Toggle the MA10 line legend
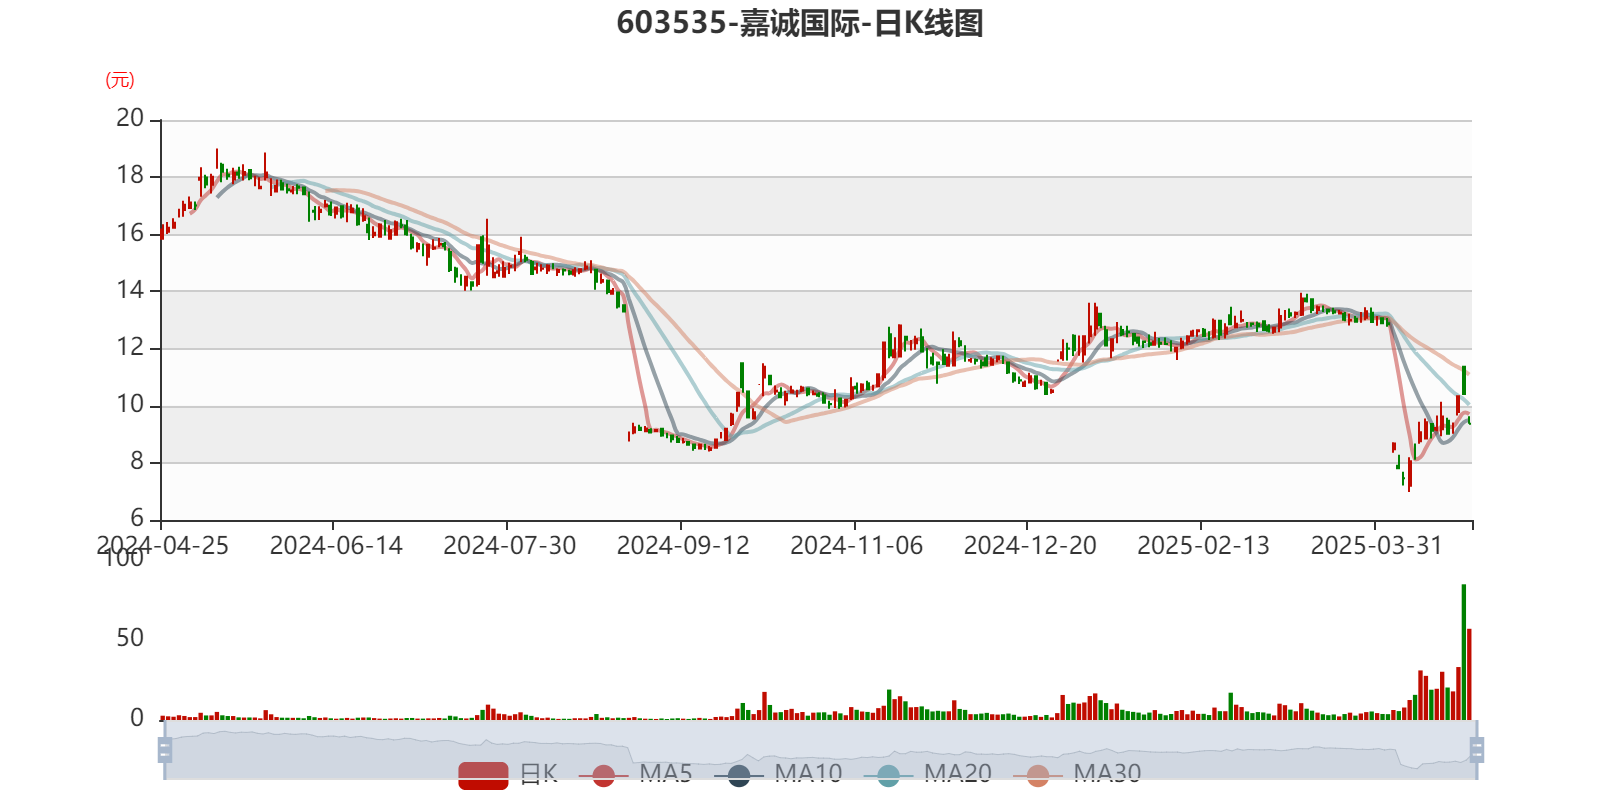Viewport: 1600px width, 800px height. 778,774
